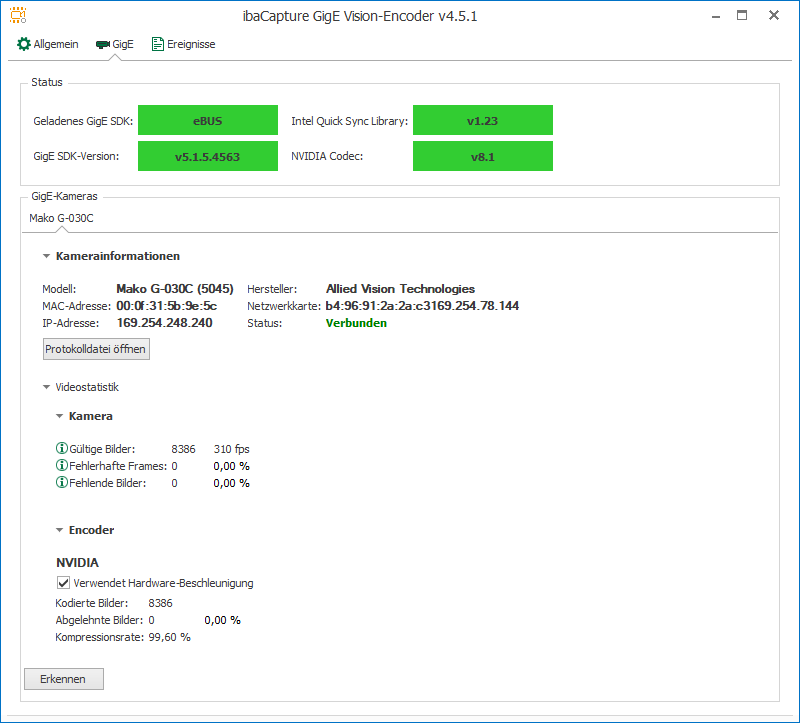Click the Erkennen button
Screen dimensions: 800x723
point(64,679)
